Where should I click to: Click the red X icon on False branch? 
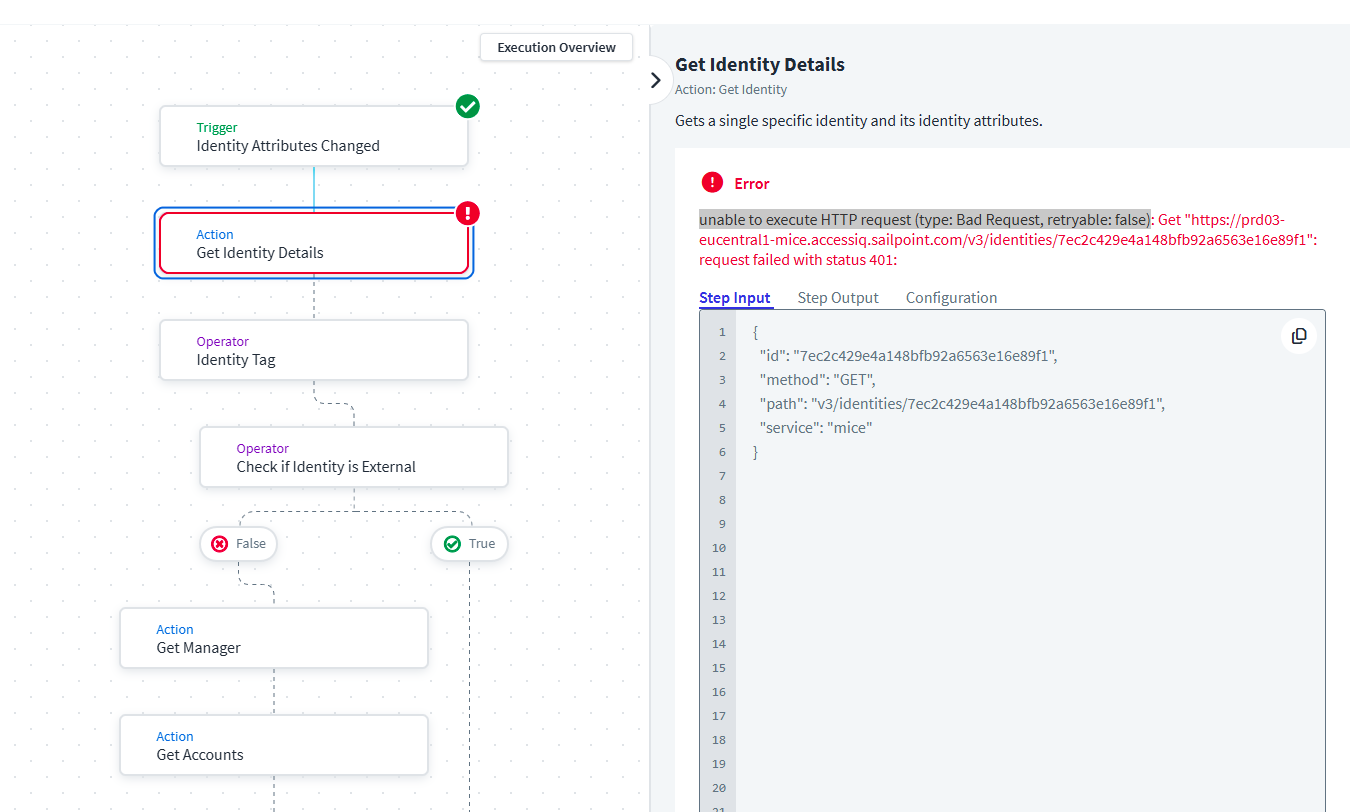(x=220, y=544)
